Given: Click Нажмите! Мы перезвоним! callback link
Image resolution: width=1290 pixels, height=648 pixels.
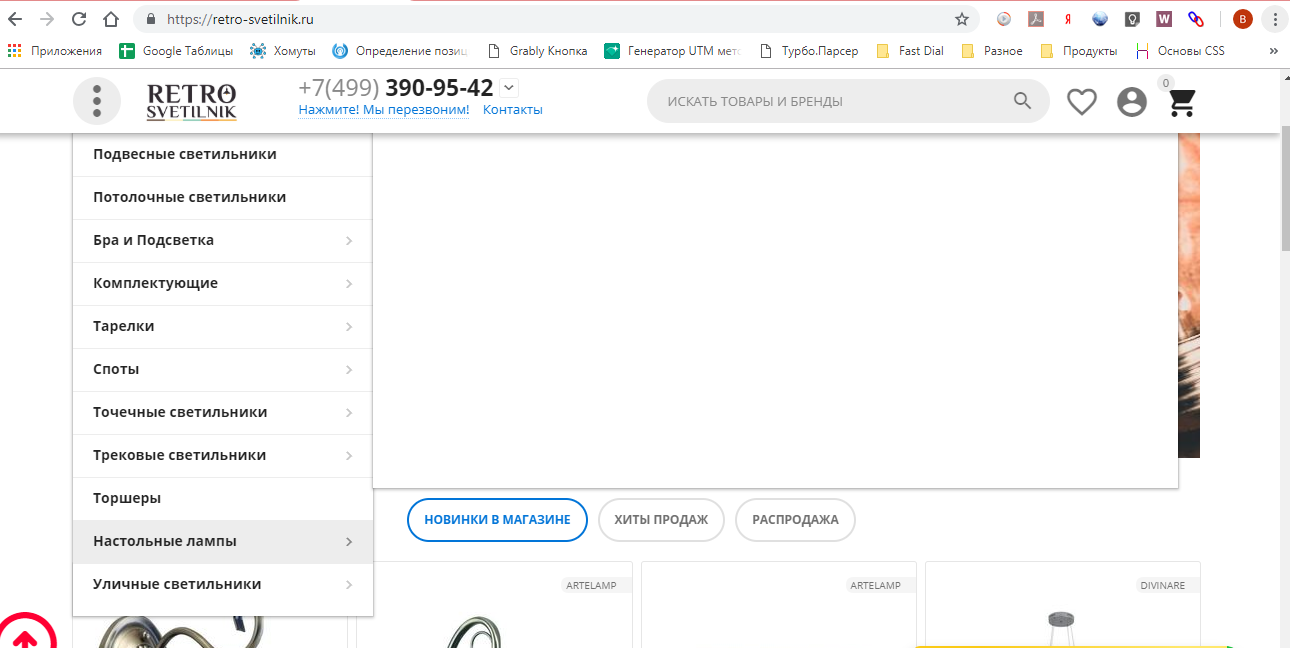Looking at the screenshot, I should [383, 110].
